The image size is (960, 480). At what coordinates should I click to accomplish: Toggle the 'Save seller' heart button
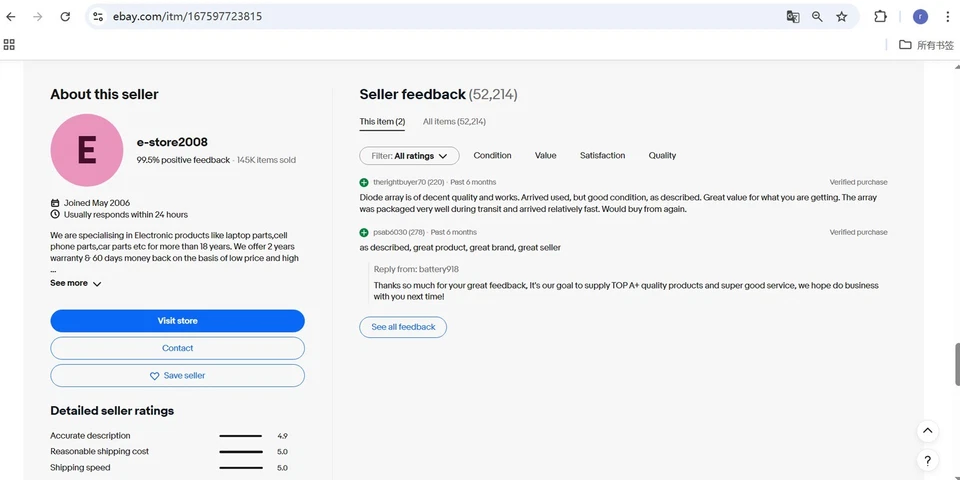(177, 375)
